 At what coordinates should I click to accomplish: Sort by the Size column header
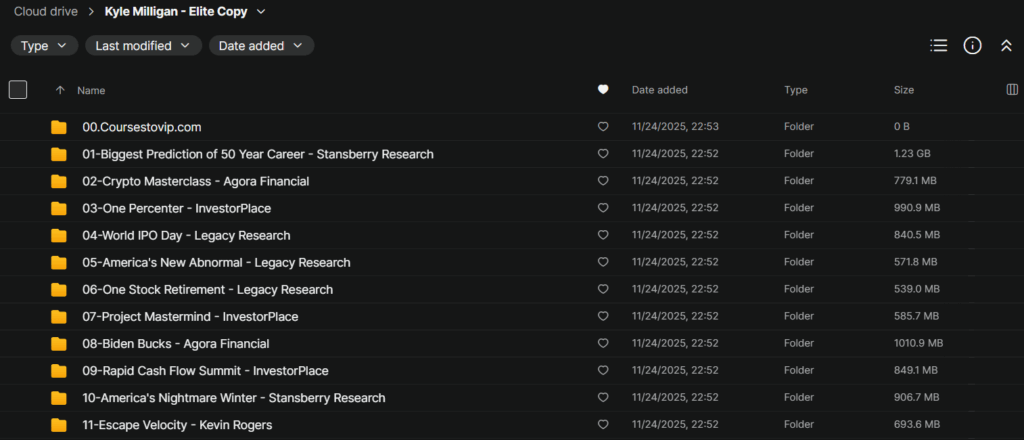903,90
